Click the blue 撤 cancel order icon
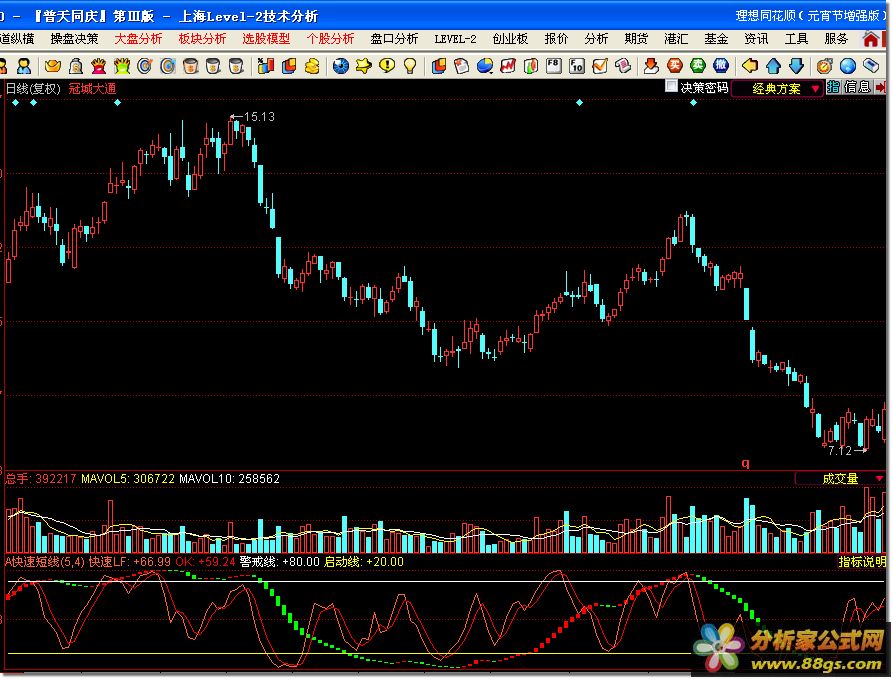Viewport: 893px width, 679px height. coord(721,66)
